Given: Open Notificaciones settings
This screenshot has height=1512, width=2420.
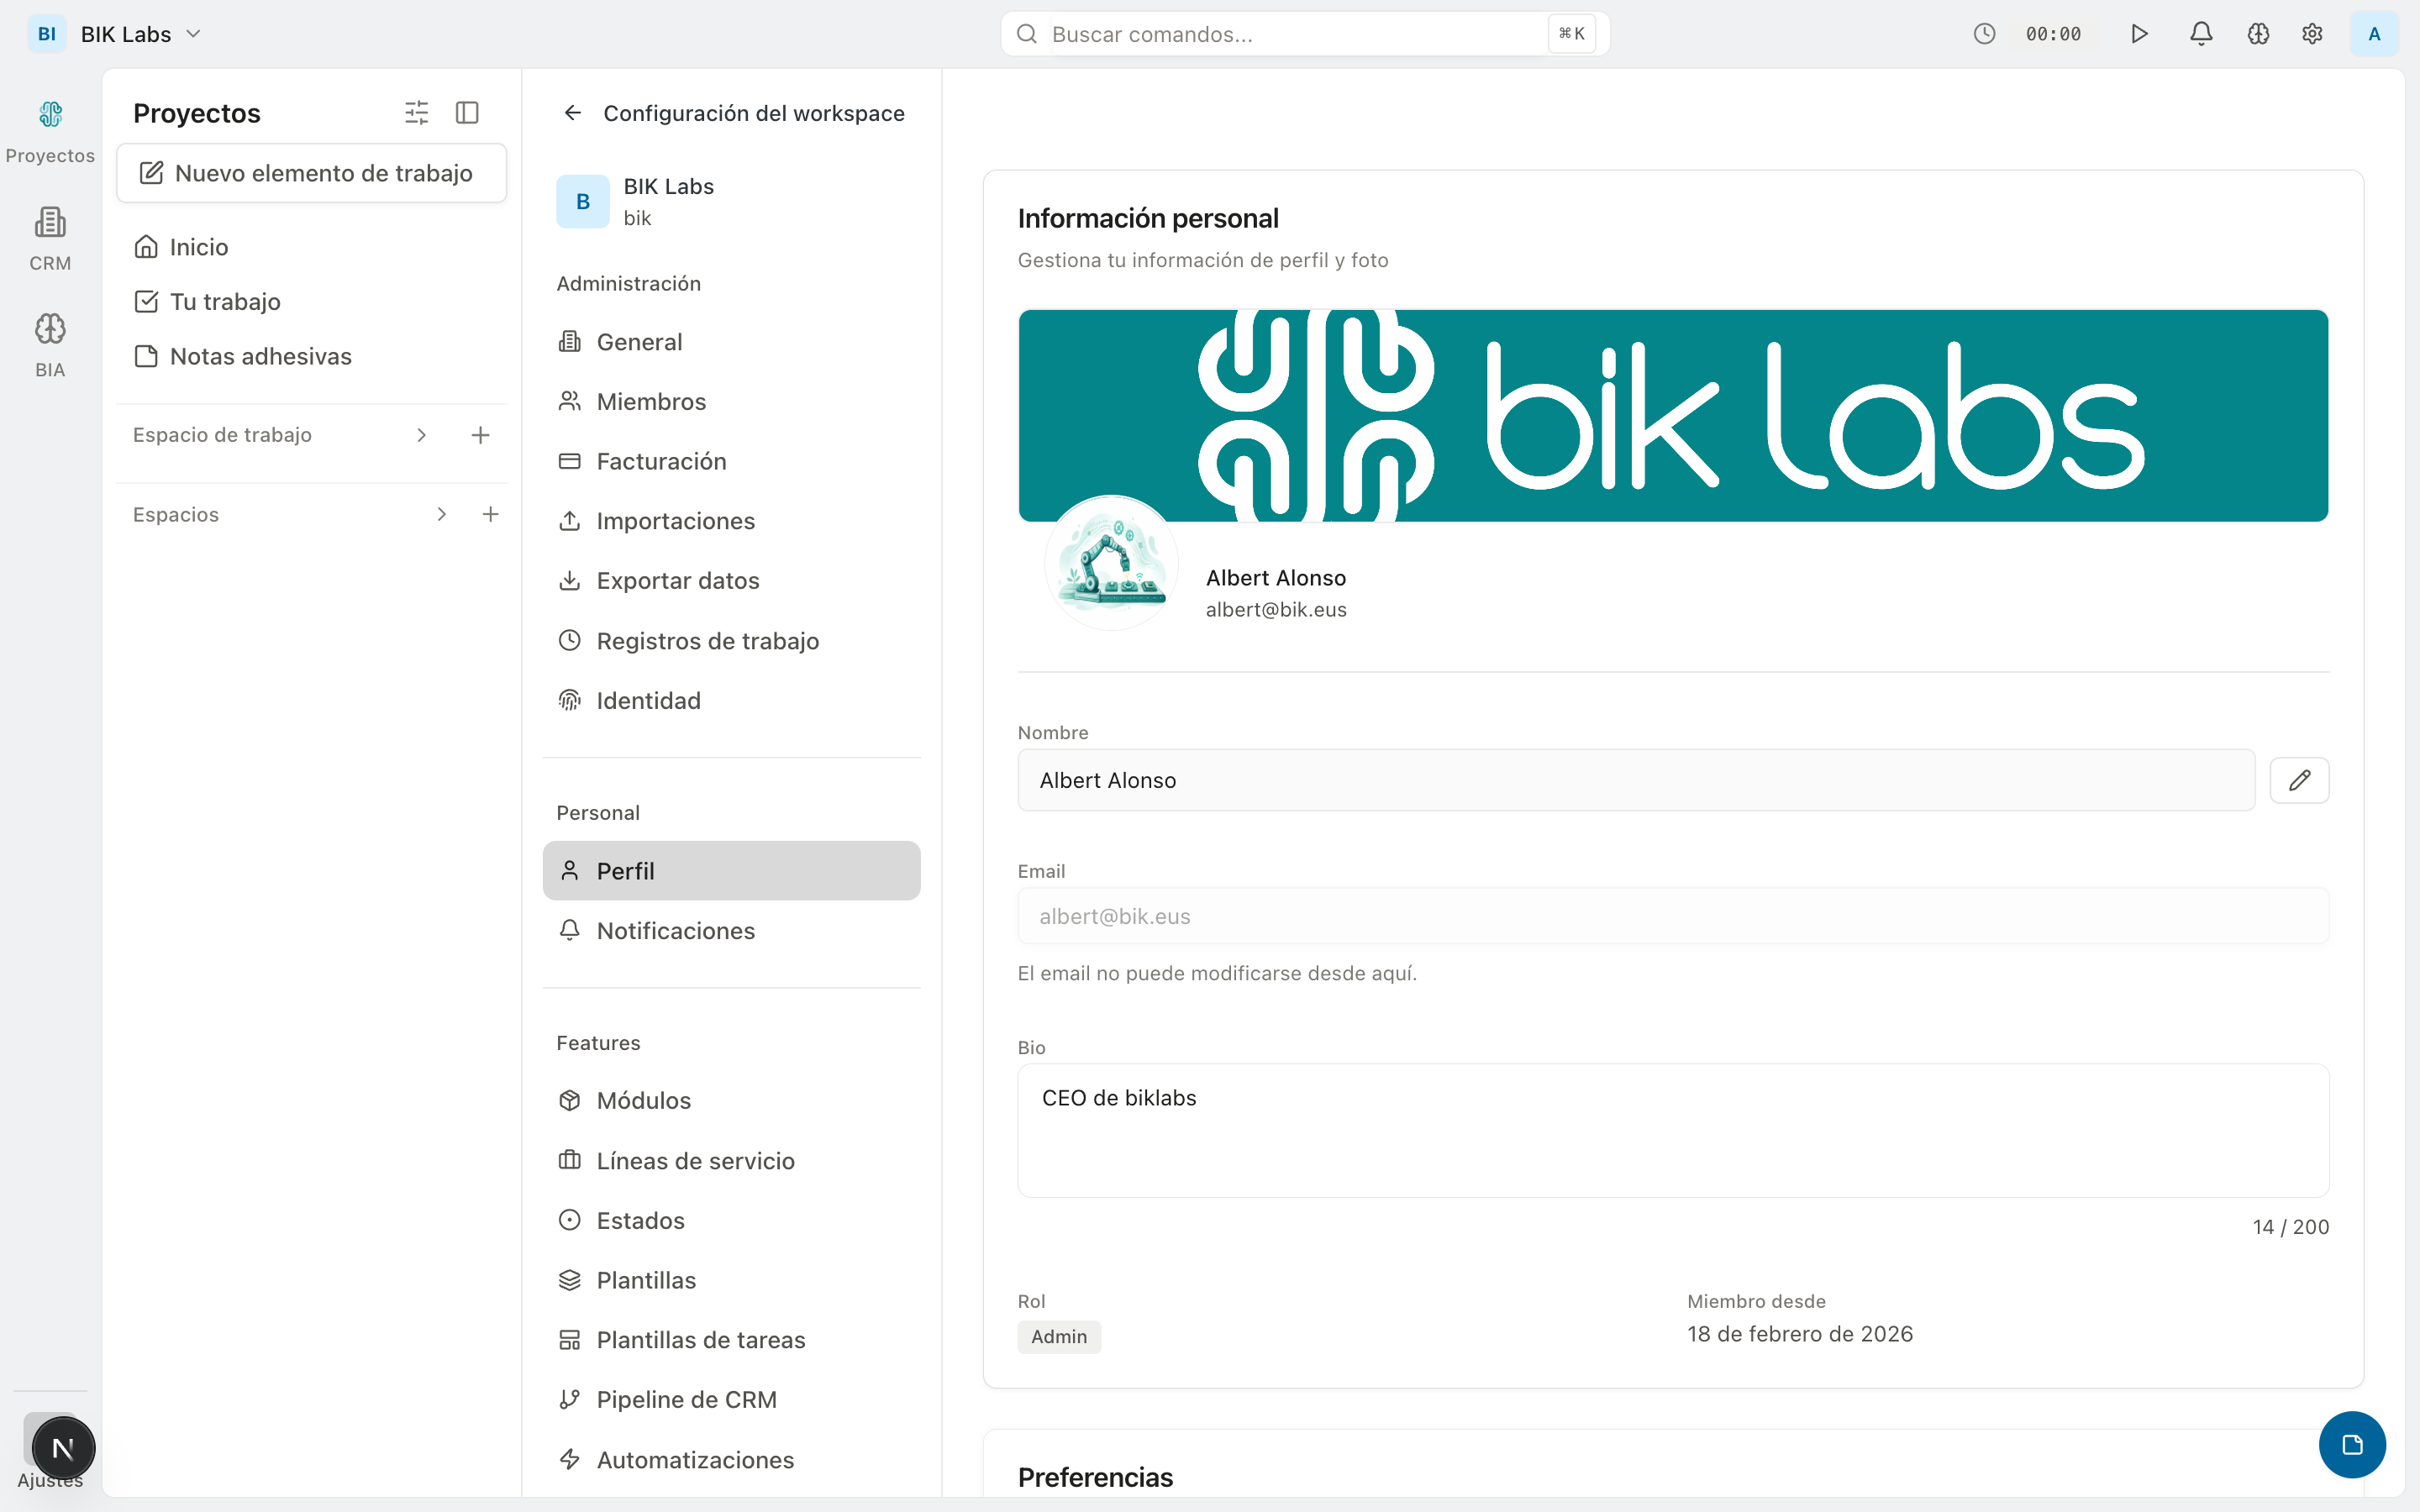Looking at the screenshot, I should pyautogui.click(x=731, y=931).
